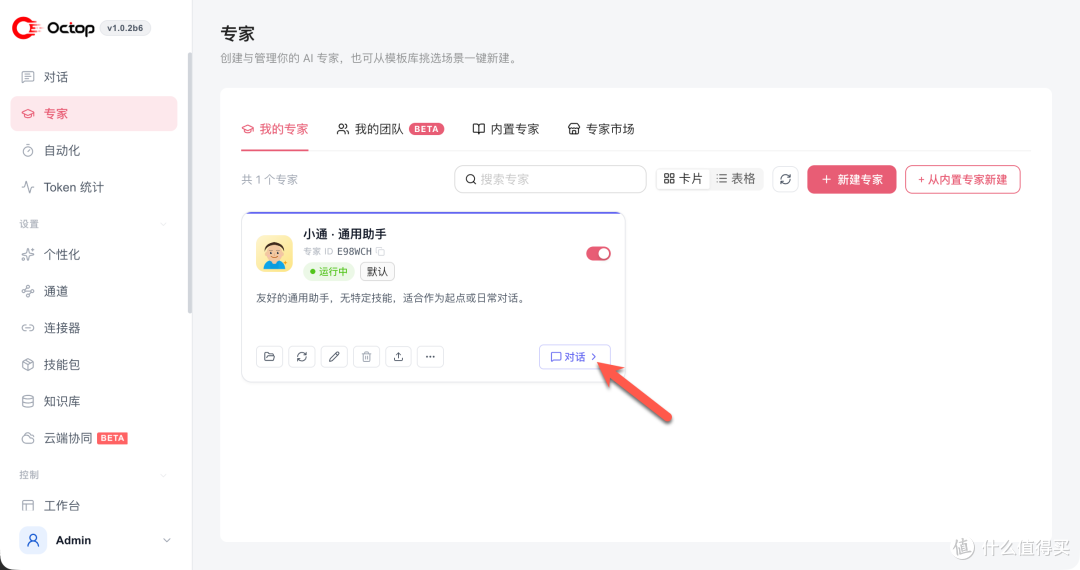Switch to 我的团队 tab
The width and height of the screenshot is (1080, 570).
point(390,129)
